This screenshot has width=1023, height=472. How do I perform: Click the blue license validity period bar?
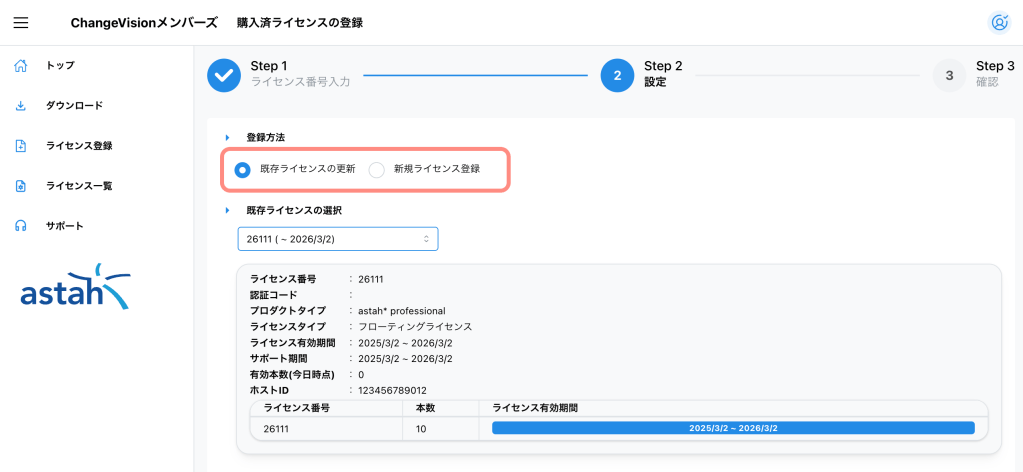(732, 428)
